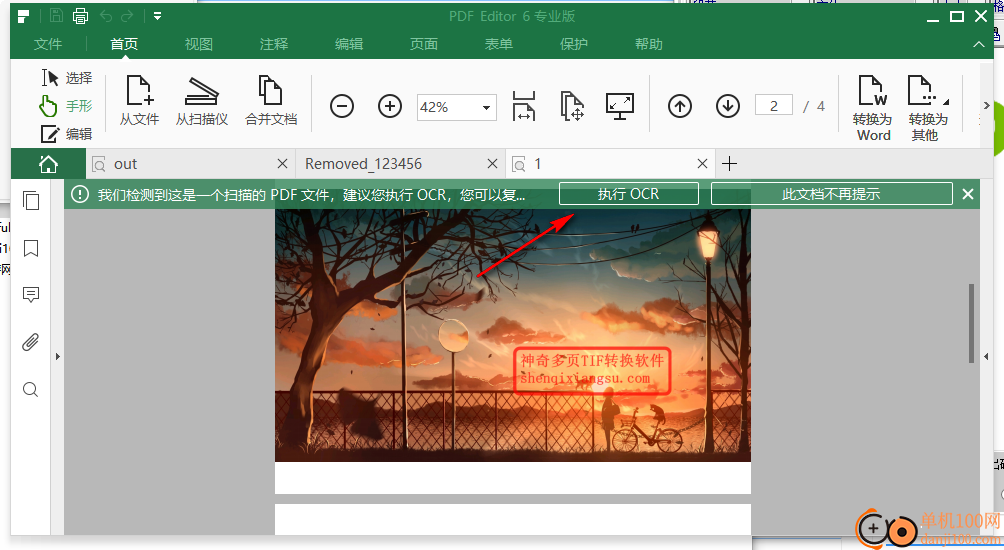Click the save icon in title bar

pos(56,16)
